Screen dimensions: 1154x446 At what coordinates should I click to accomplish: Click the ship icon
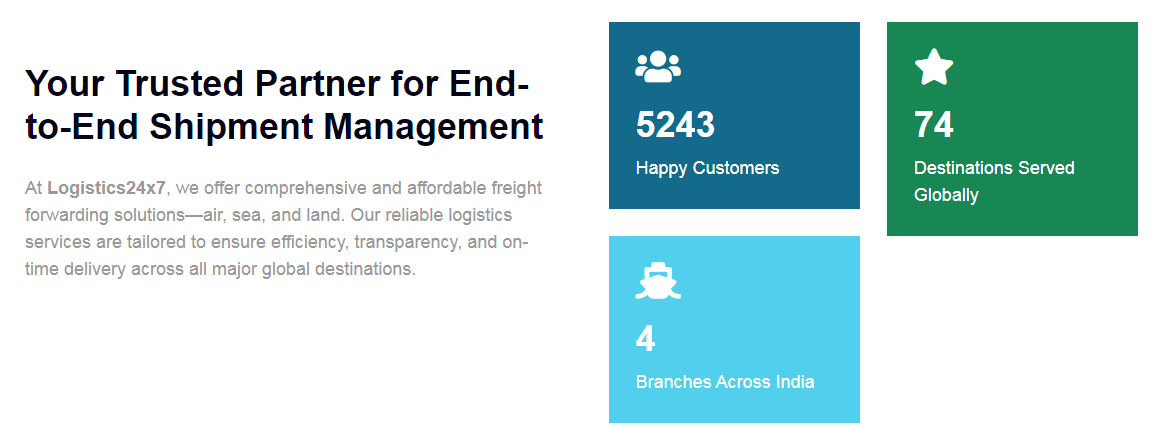click(657, 281)
